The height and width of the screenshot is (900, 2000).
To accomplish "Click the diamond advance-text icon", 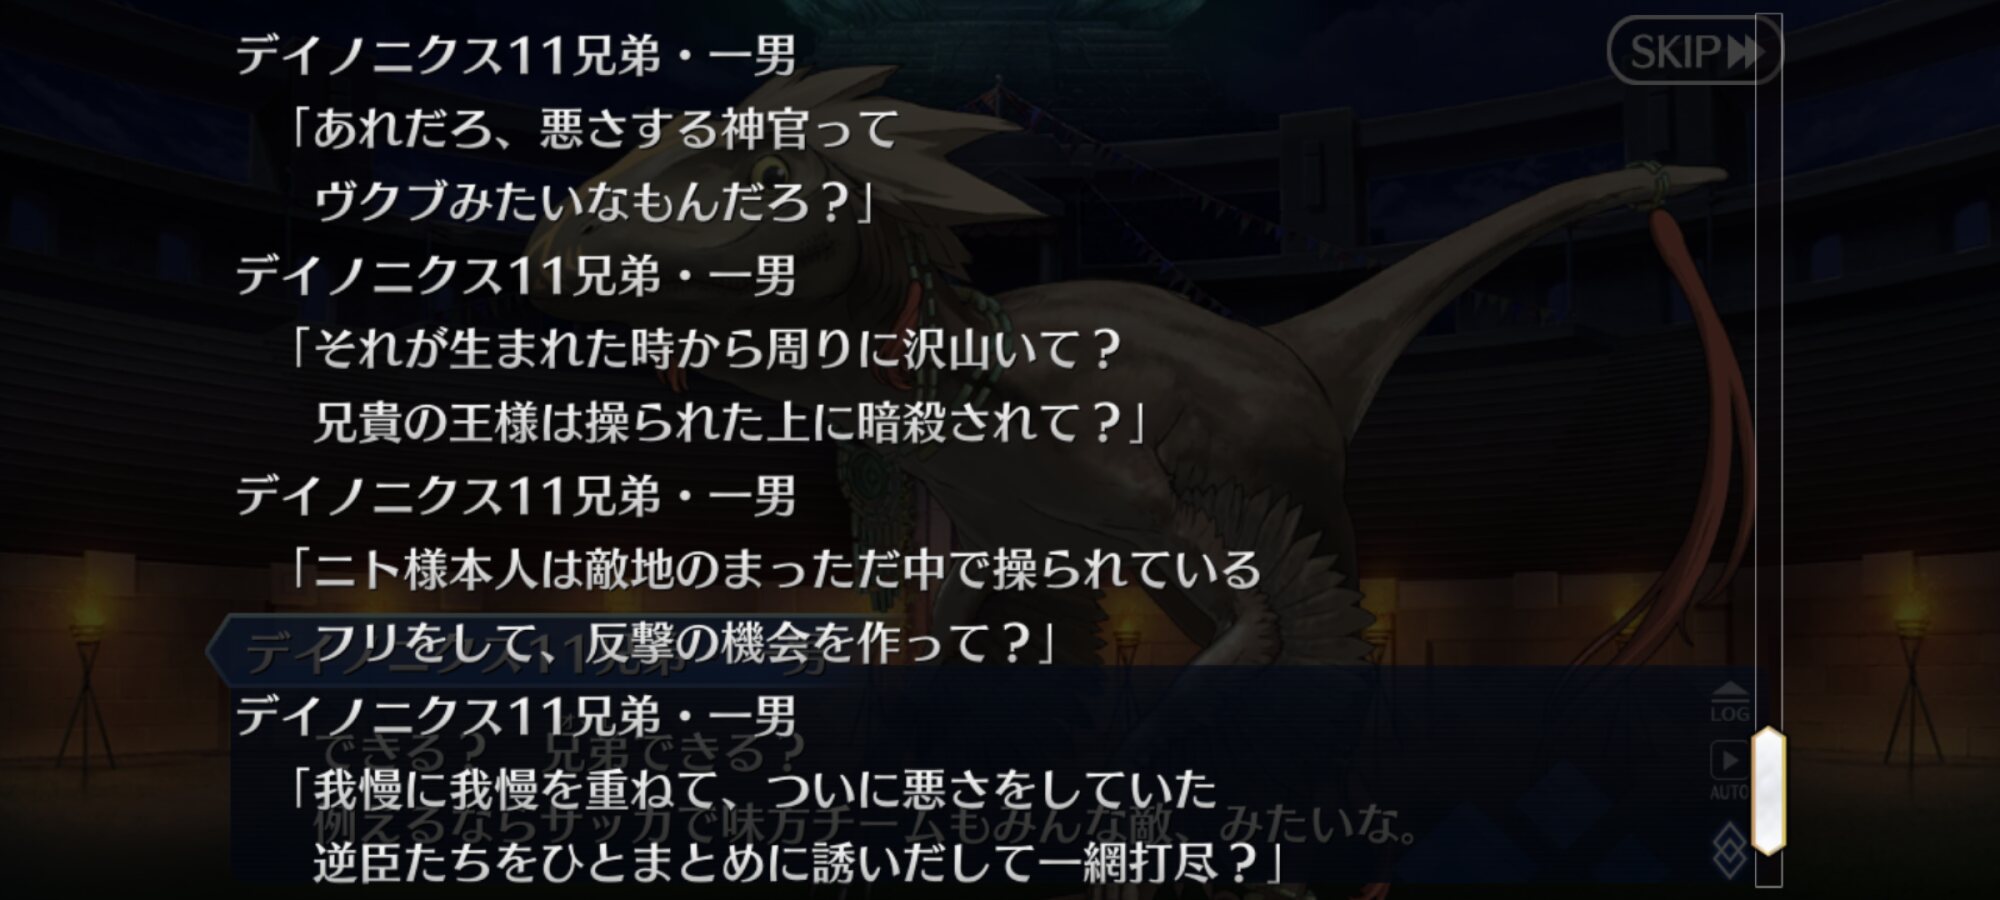I will (1729, 850).
